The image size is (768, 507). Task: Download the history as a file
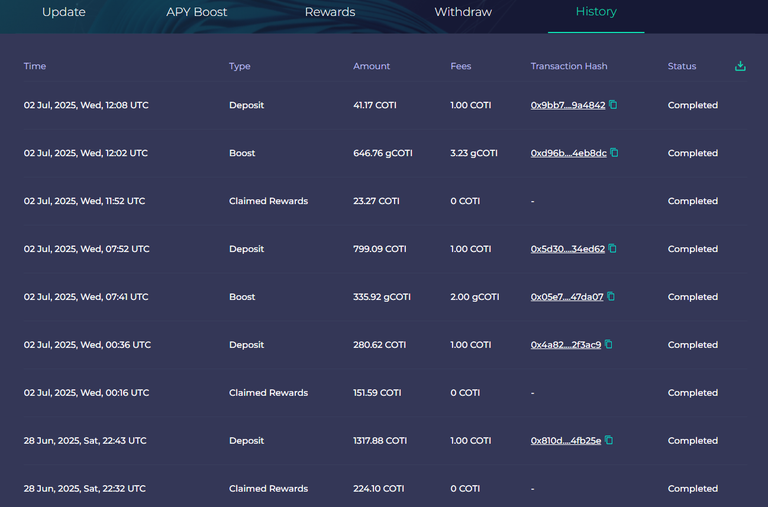[740, 66]
